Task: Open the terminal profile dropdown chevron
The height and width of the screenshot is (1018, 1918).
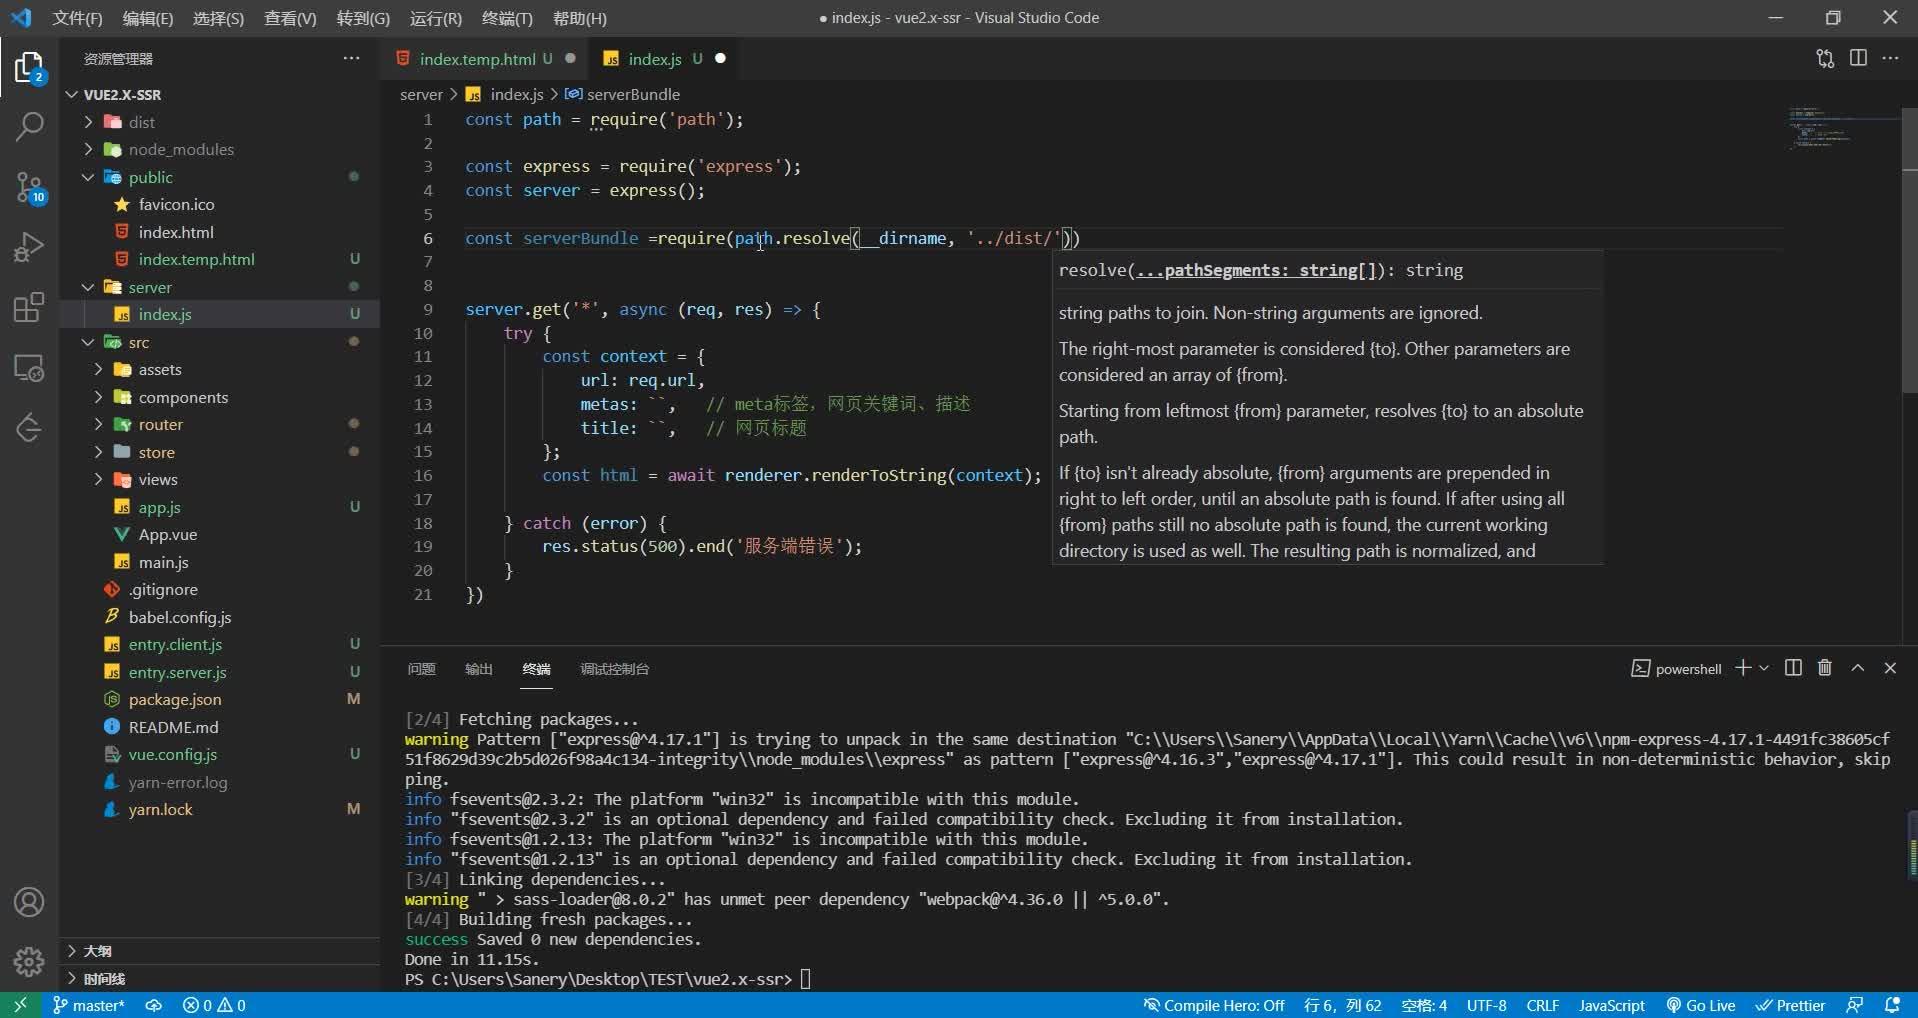Action: (1764, 668)
